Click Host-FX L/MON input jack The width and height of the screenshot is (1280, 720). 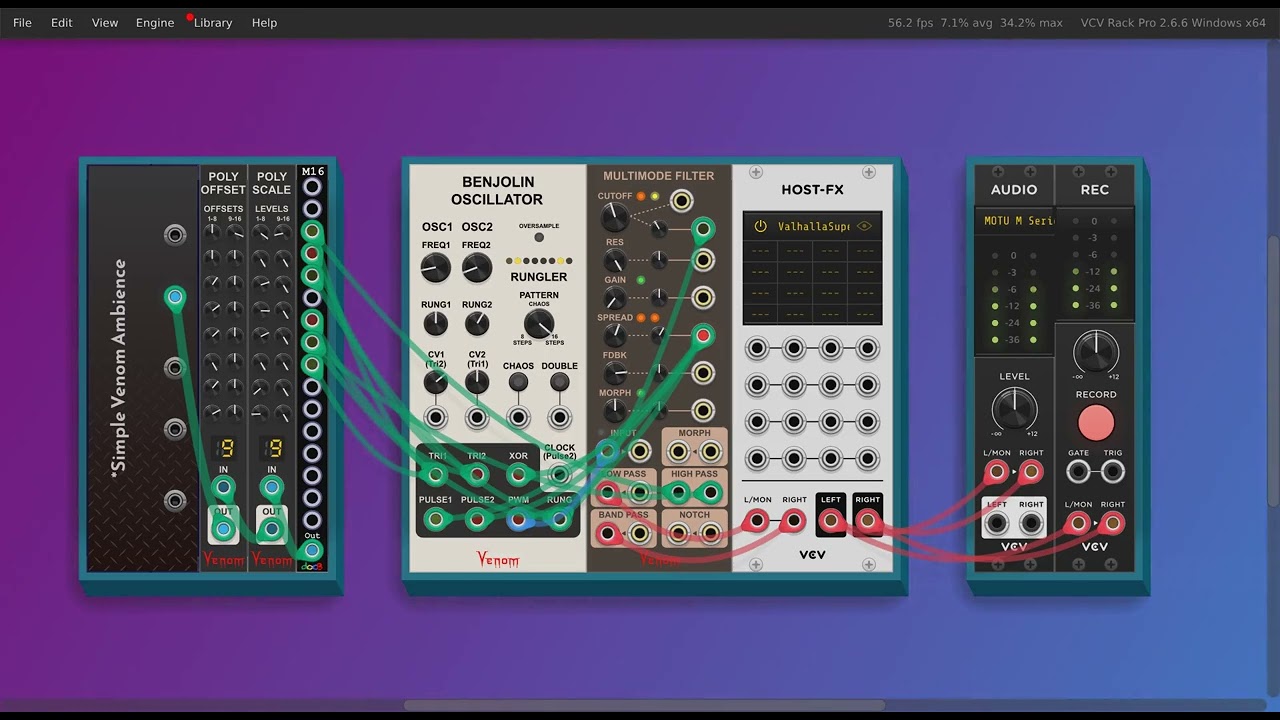click(x=757, y=520)
